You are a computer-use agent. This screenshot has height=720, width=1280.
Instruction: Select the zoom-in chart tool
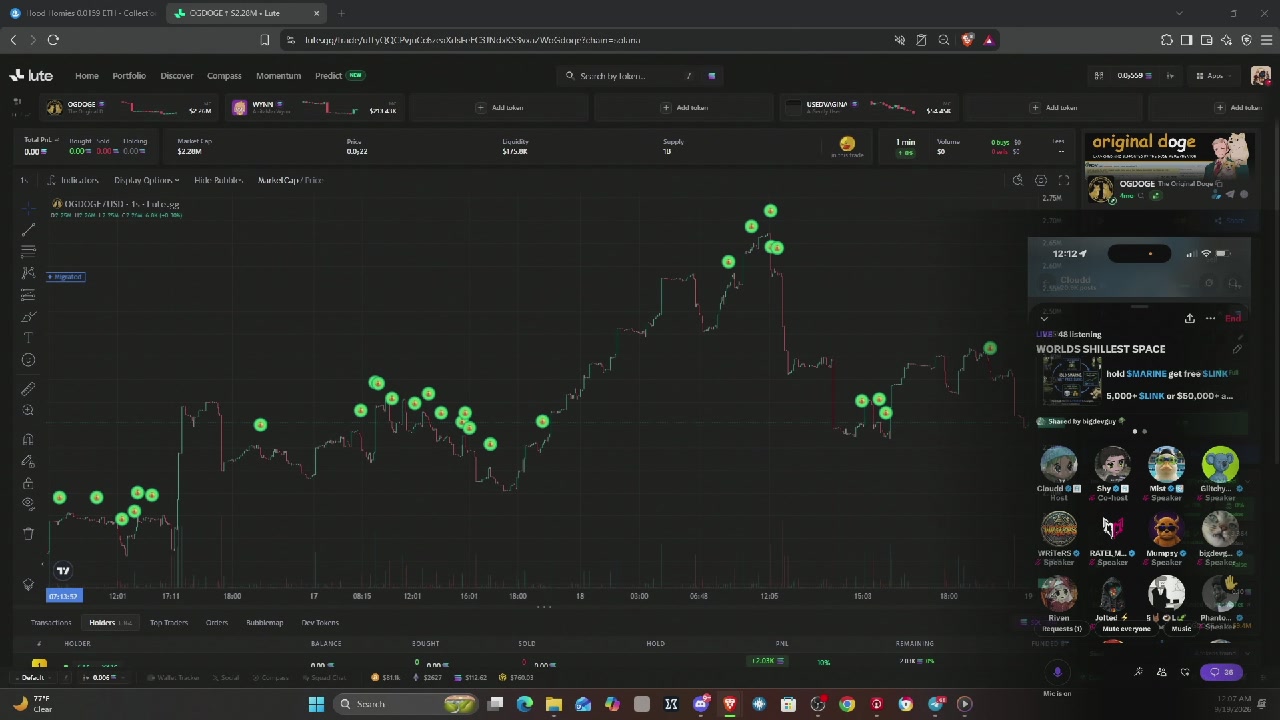pyautogui.click(x=28, y=411)
